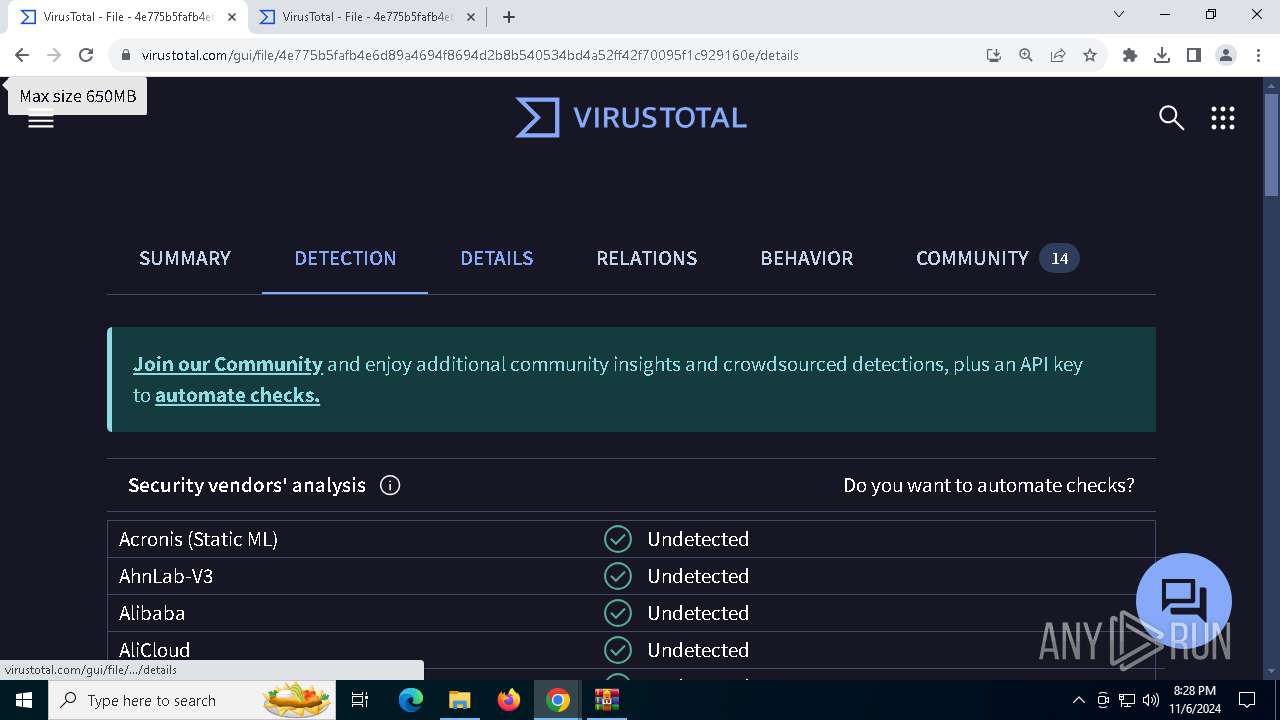
Task: Open the zoom magnifier icon in address bar
Action: click(1025, 55)
